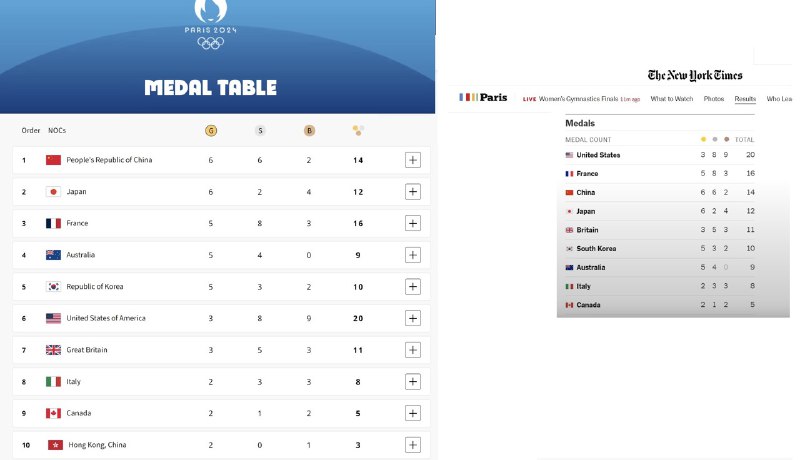The width and height of the screenshot is (800, 460).
Task: Open Women's Gymnastics Finals live link
Action: click(x=580, y=99)
